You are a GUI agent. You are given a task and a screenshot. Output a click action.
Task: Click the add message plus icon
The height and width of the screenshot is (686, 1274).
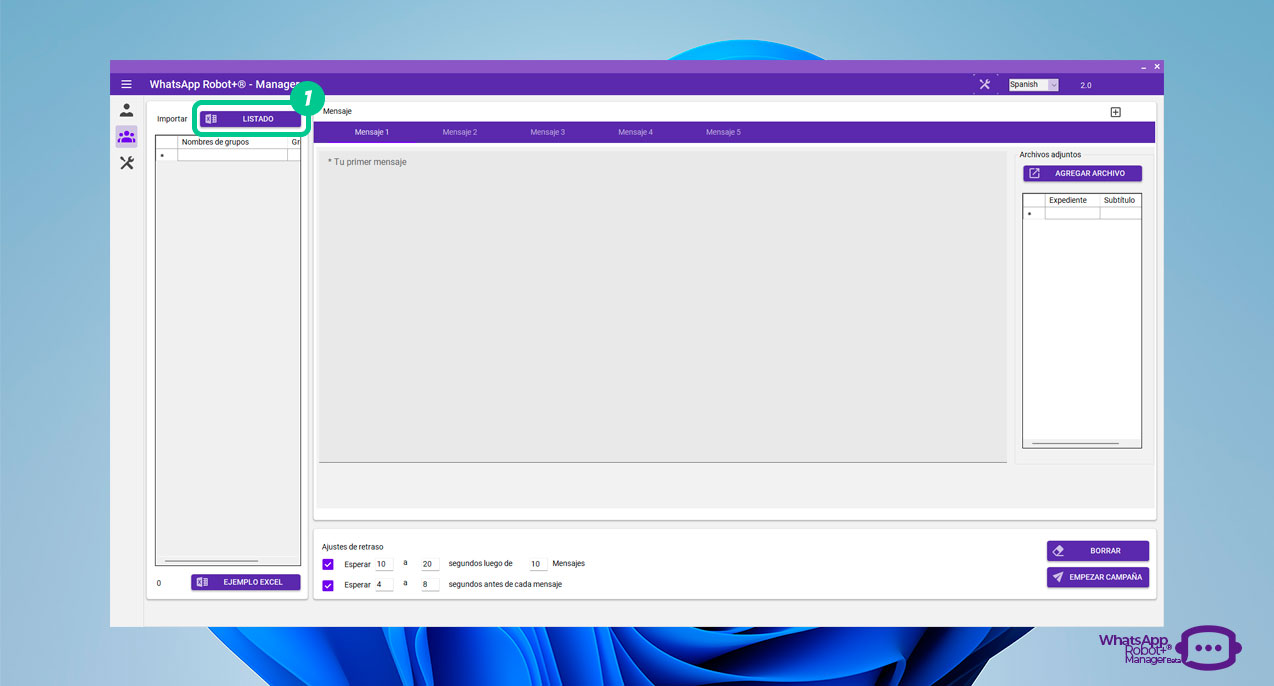[1116, 112]
